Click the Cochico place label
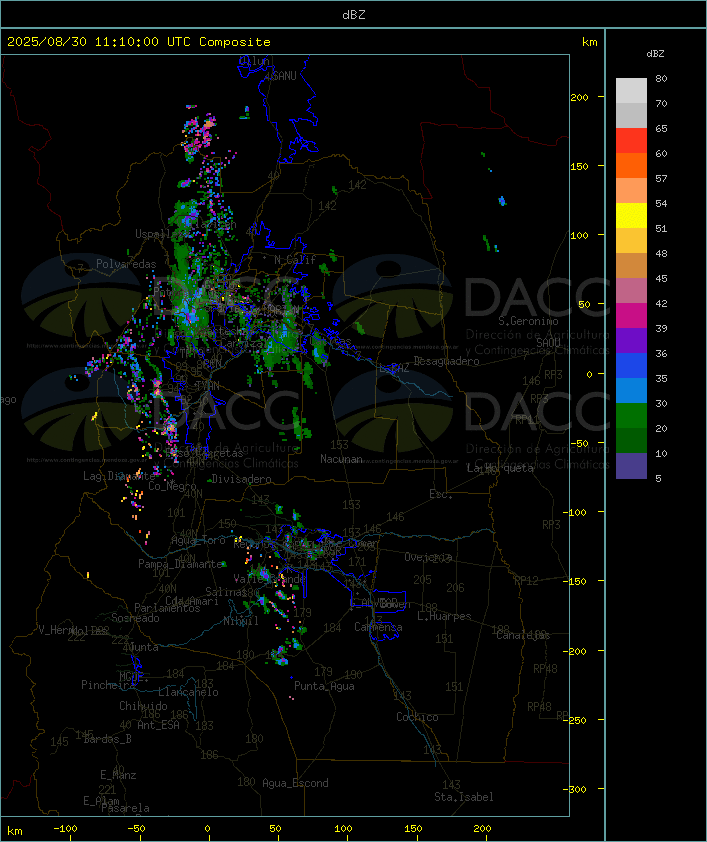This screenshot has height=842, width=707. tap(417, 717)
